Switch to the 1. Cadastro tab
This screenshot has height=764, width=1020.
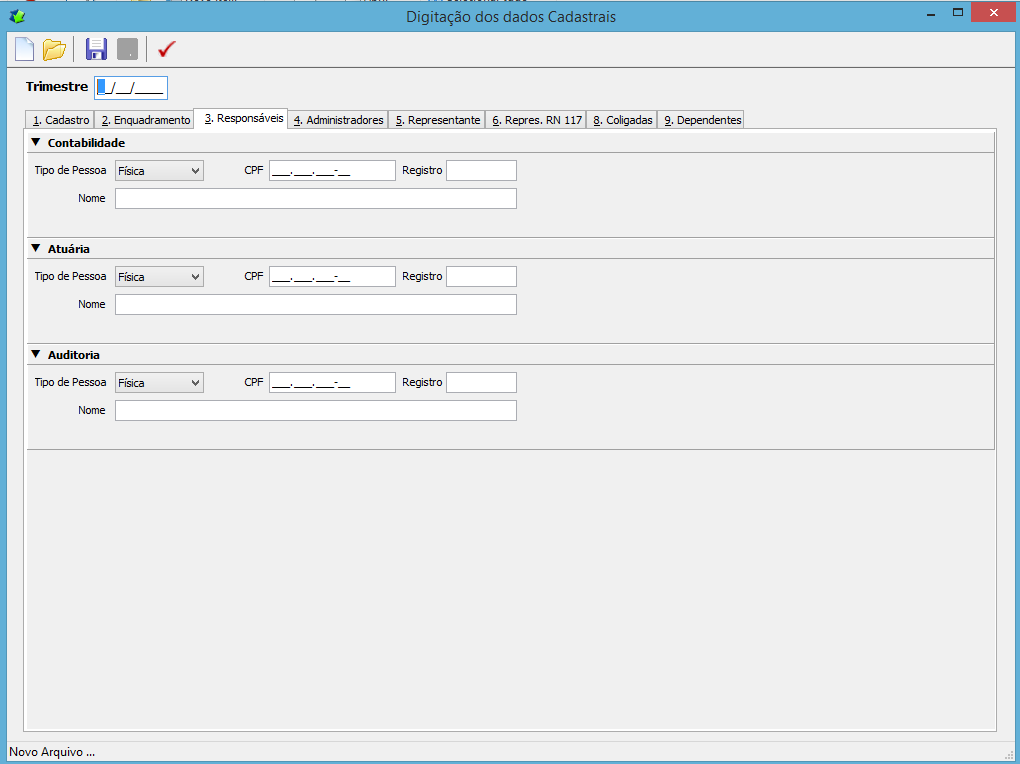[60, 120]
